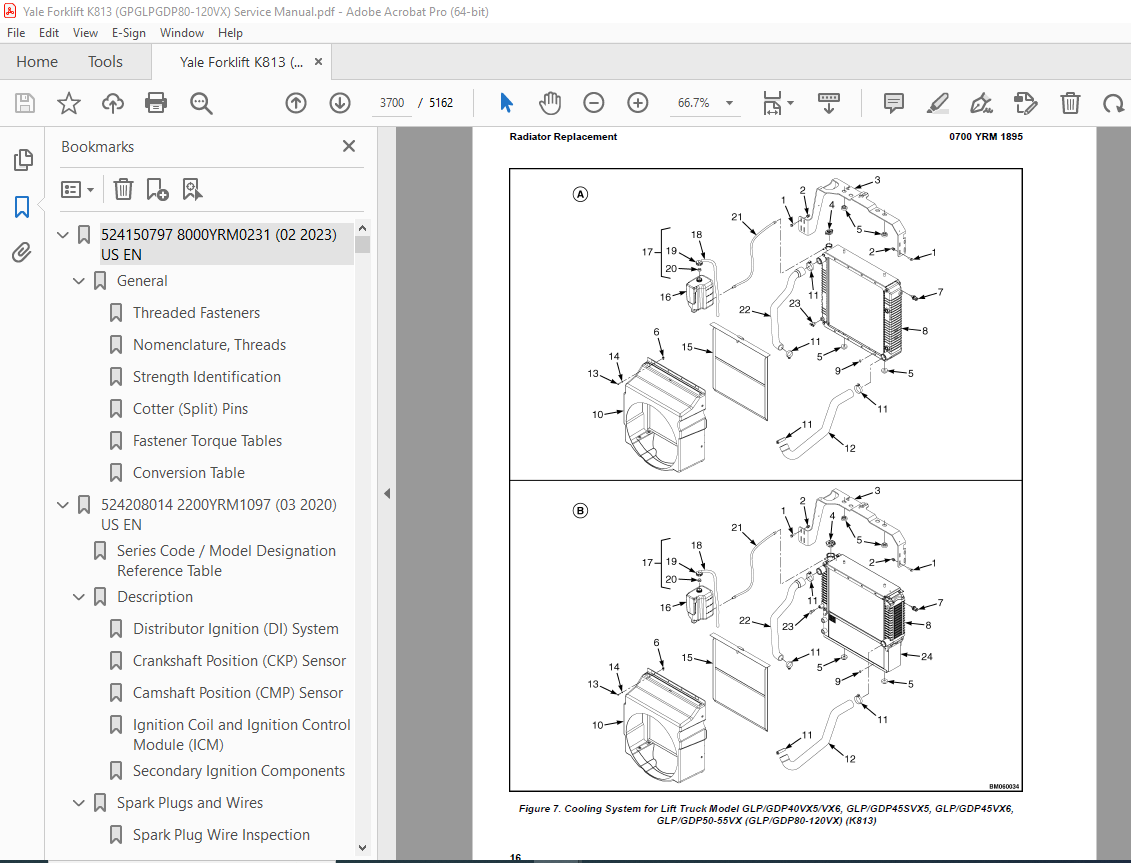The width and height of the screenshot is (1131, 863).
Task: Select the Yale Forklift K813 document tab
Action: coord(241,62)
